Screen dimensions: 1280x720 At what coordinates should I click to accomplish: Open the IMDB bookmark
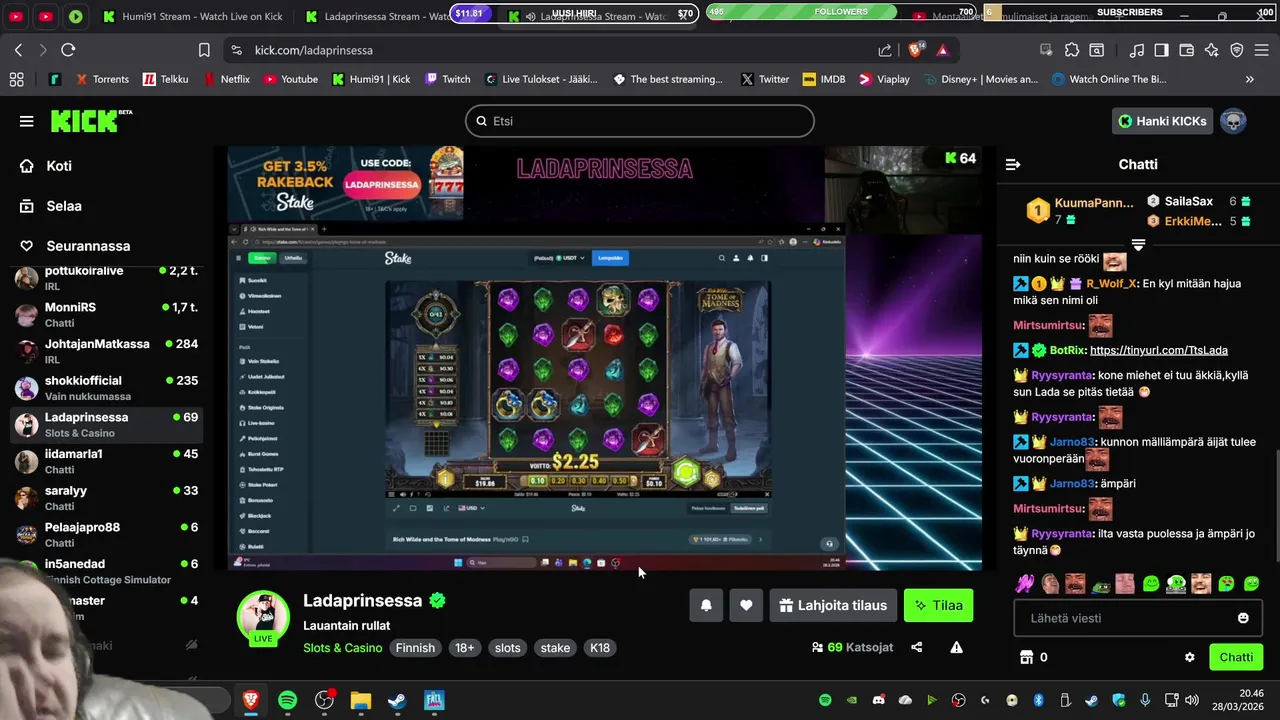(823, 79)
